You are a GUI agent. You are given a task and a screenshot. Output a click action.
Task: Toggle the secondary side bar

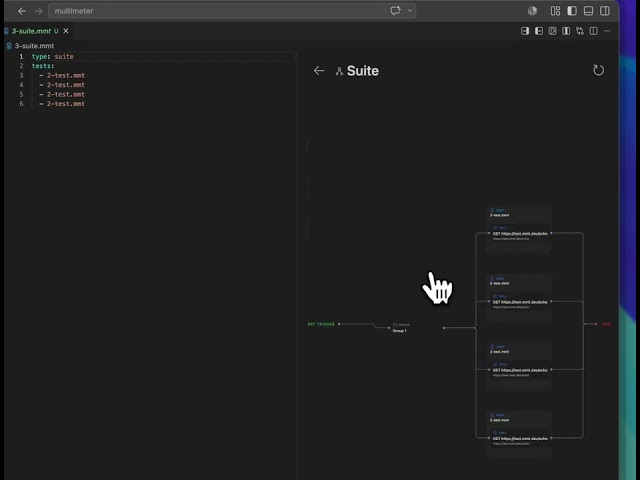tap(604, 11)
